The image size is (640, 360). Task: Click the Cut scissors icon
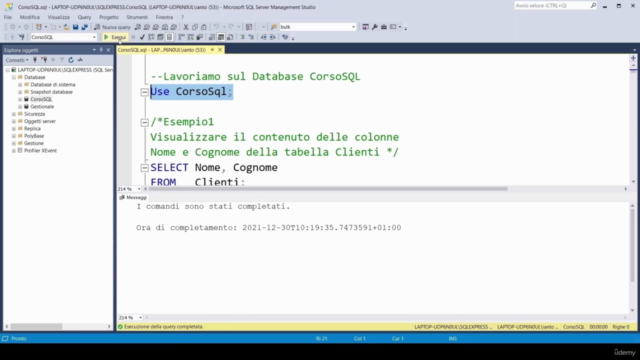pos(186,27)
